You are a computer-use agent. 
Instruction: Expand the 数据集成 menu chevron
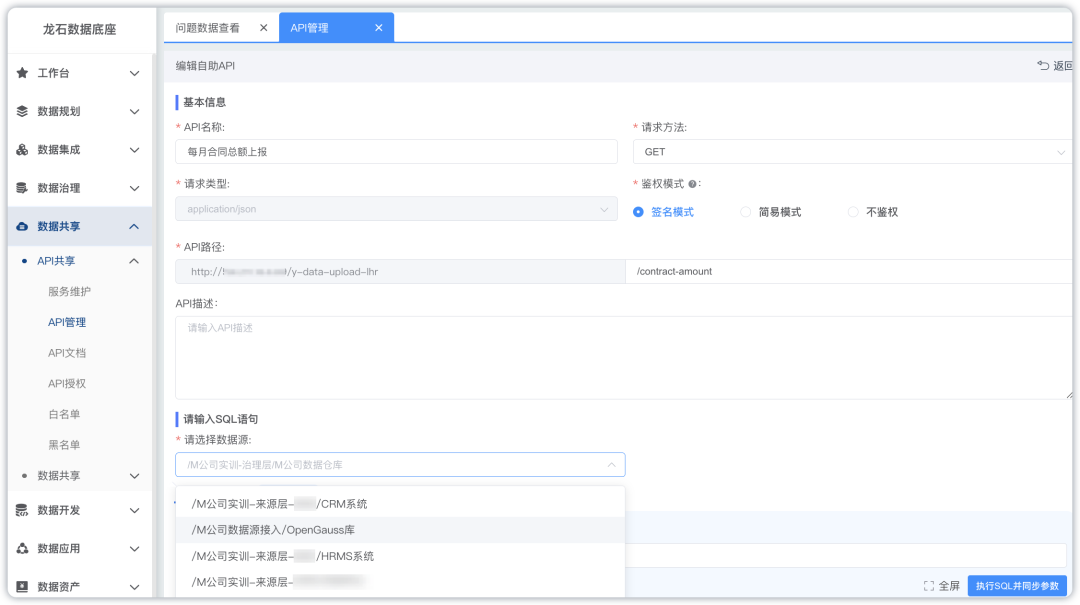coord(134,150)
